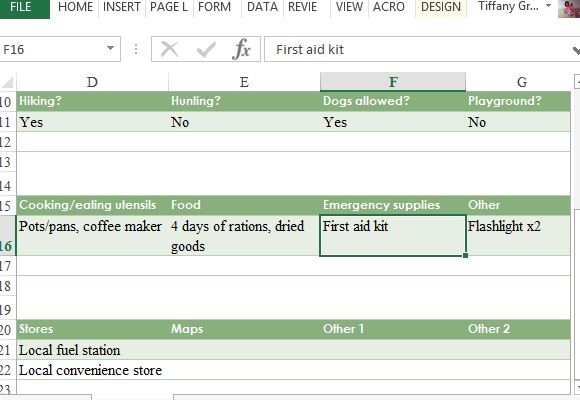Switch to the HOME ribbon tab

pyautogui.click(x=75, y=7)
